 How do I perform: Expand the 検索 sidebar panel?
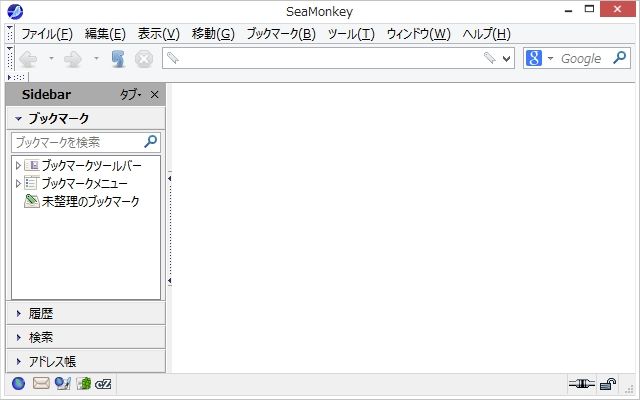click(86, 337)
